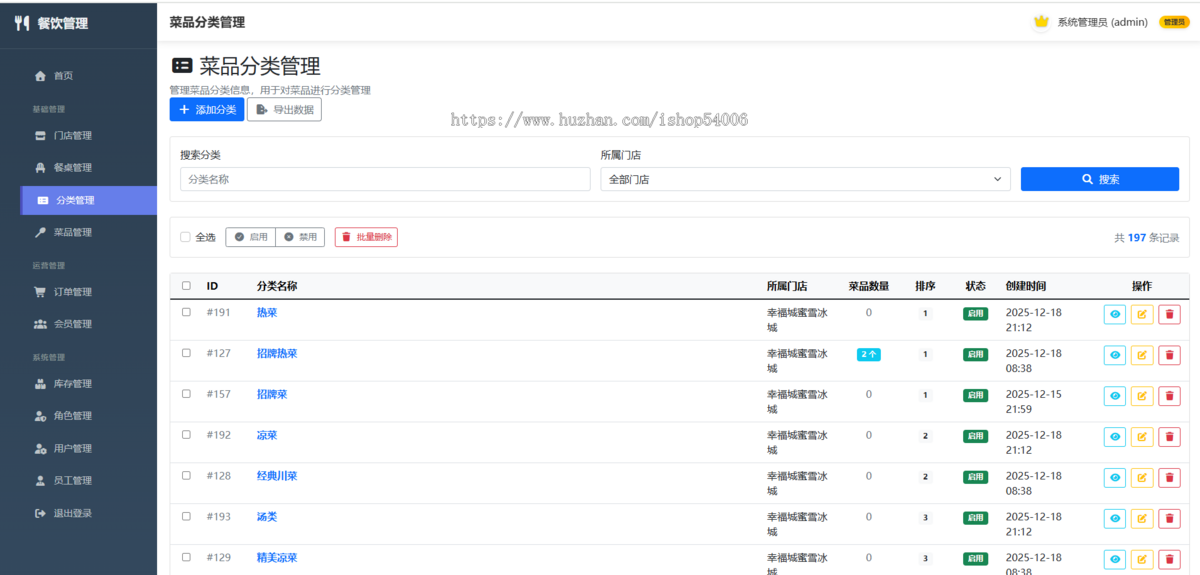This screenshot has height=575, width=1200.
Task: Click the 2个 dish count badge
Action: [868, 354]
